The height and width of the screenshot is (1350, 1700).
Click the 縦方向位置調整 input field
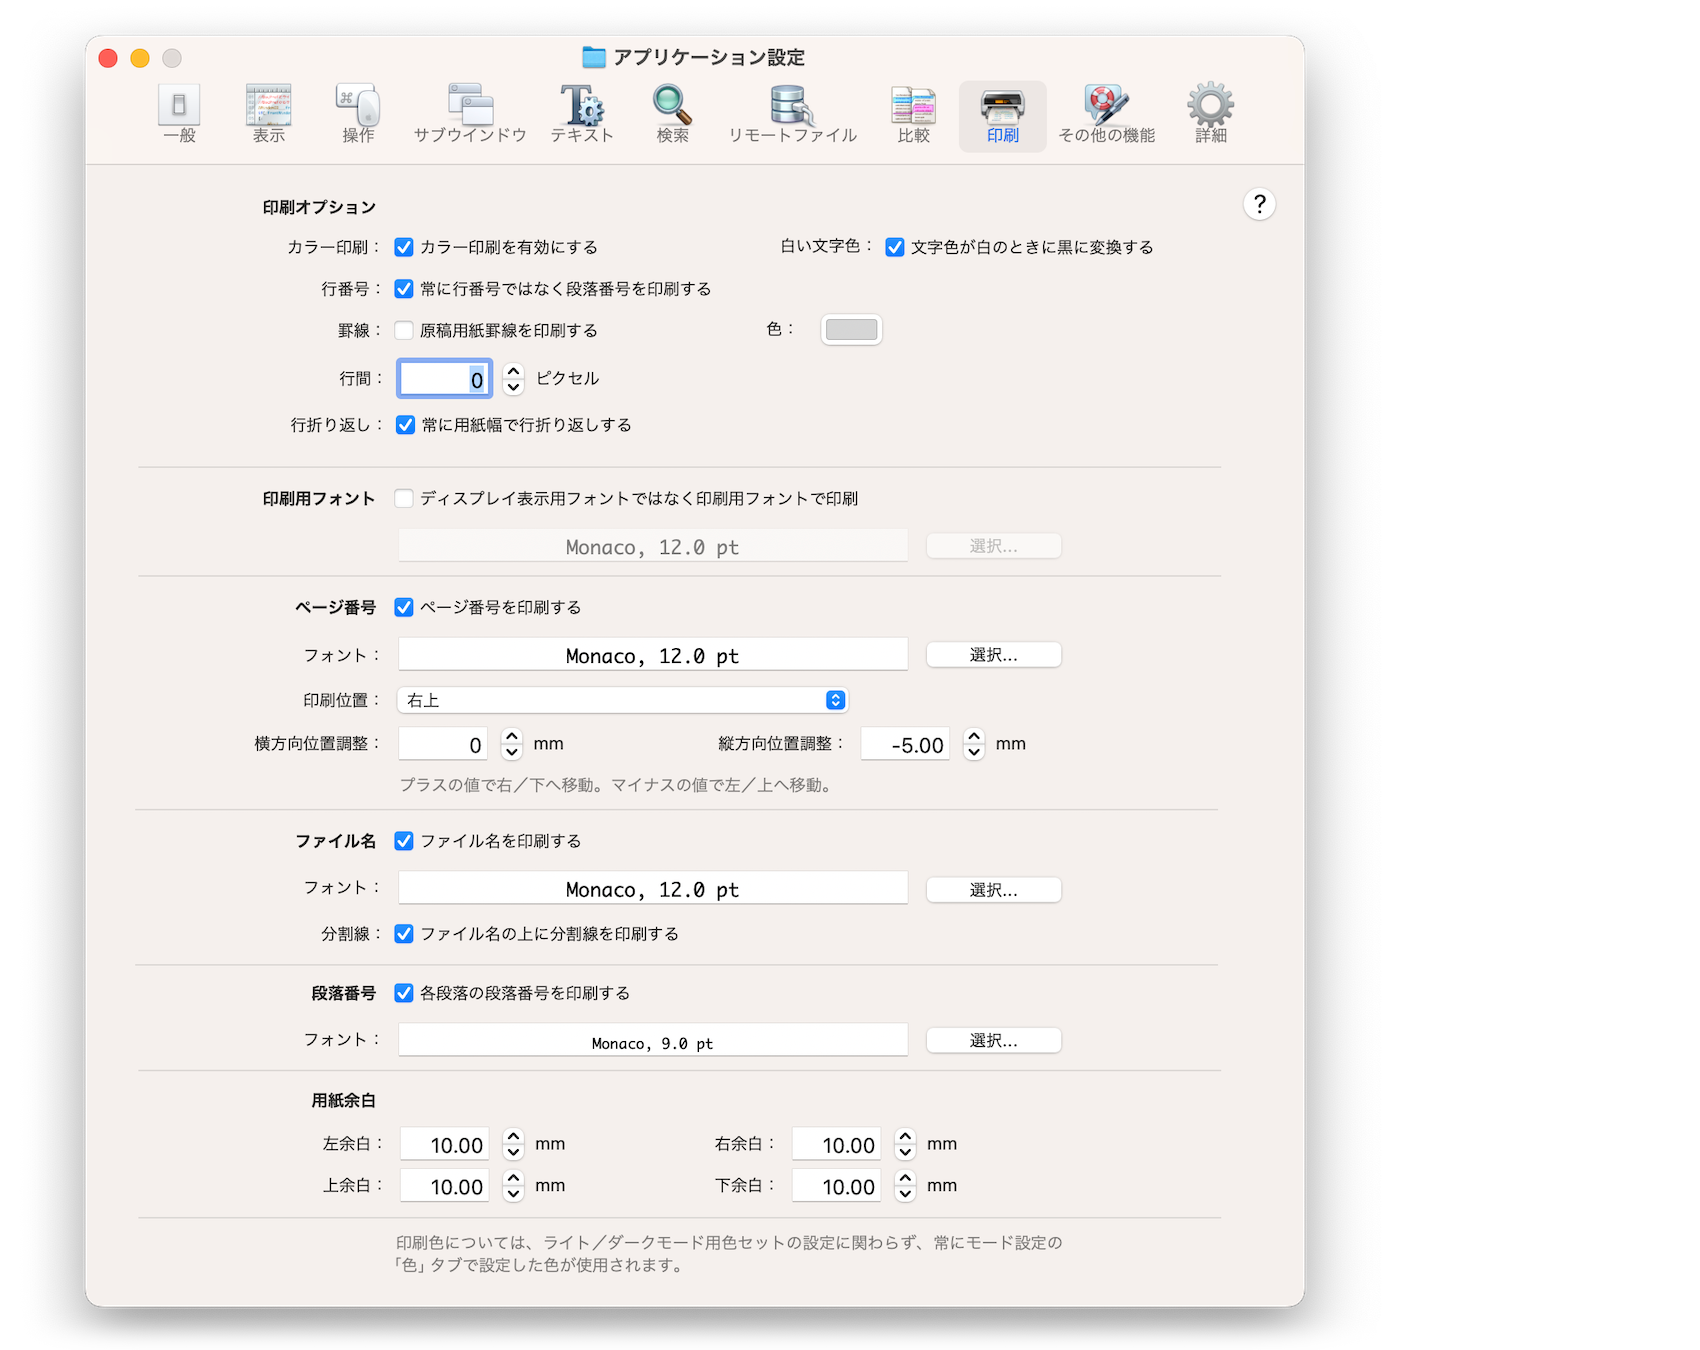click(x=905, y=744)
